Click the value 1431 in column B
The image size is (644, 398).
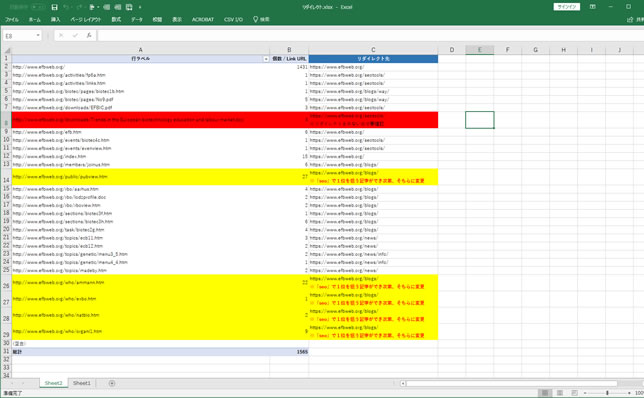coord(302,67)
